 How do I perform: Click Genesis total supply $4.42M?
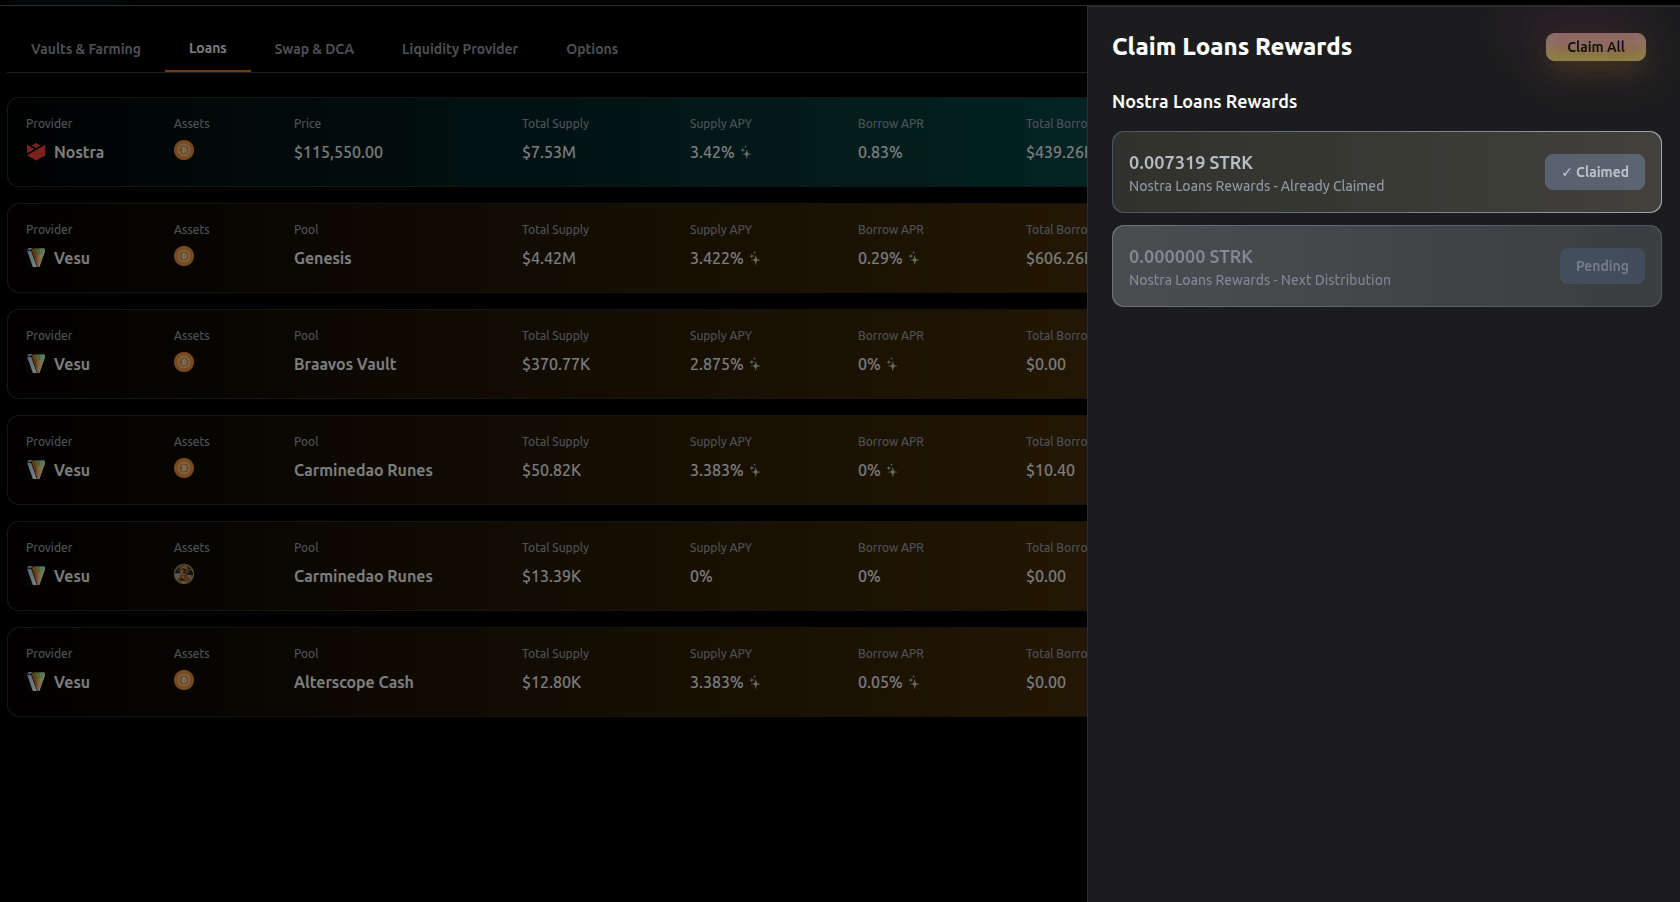pyautogui.click(x=549, y=258)
